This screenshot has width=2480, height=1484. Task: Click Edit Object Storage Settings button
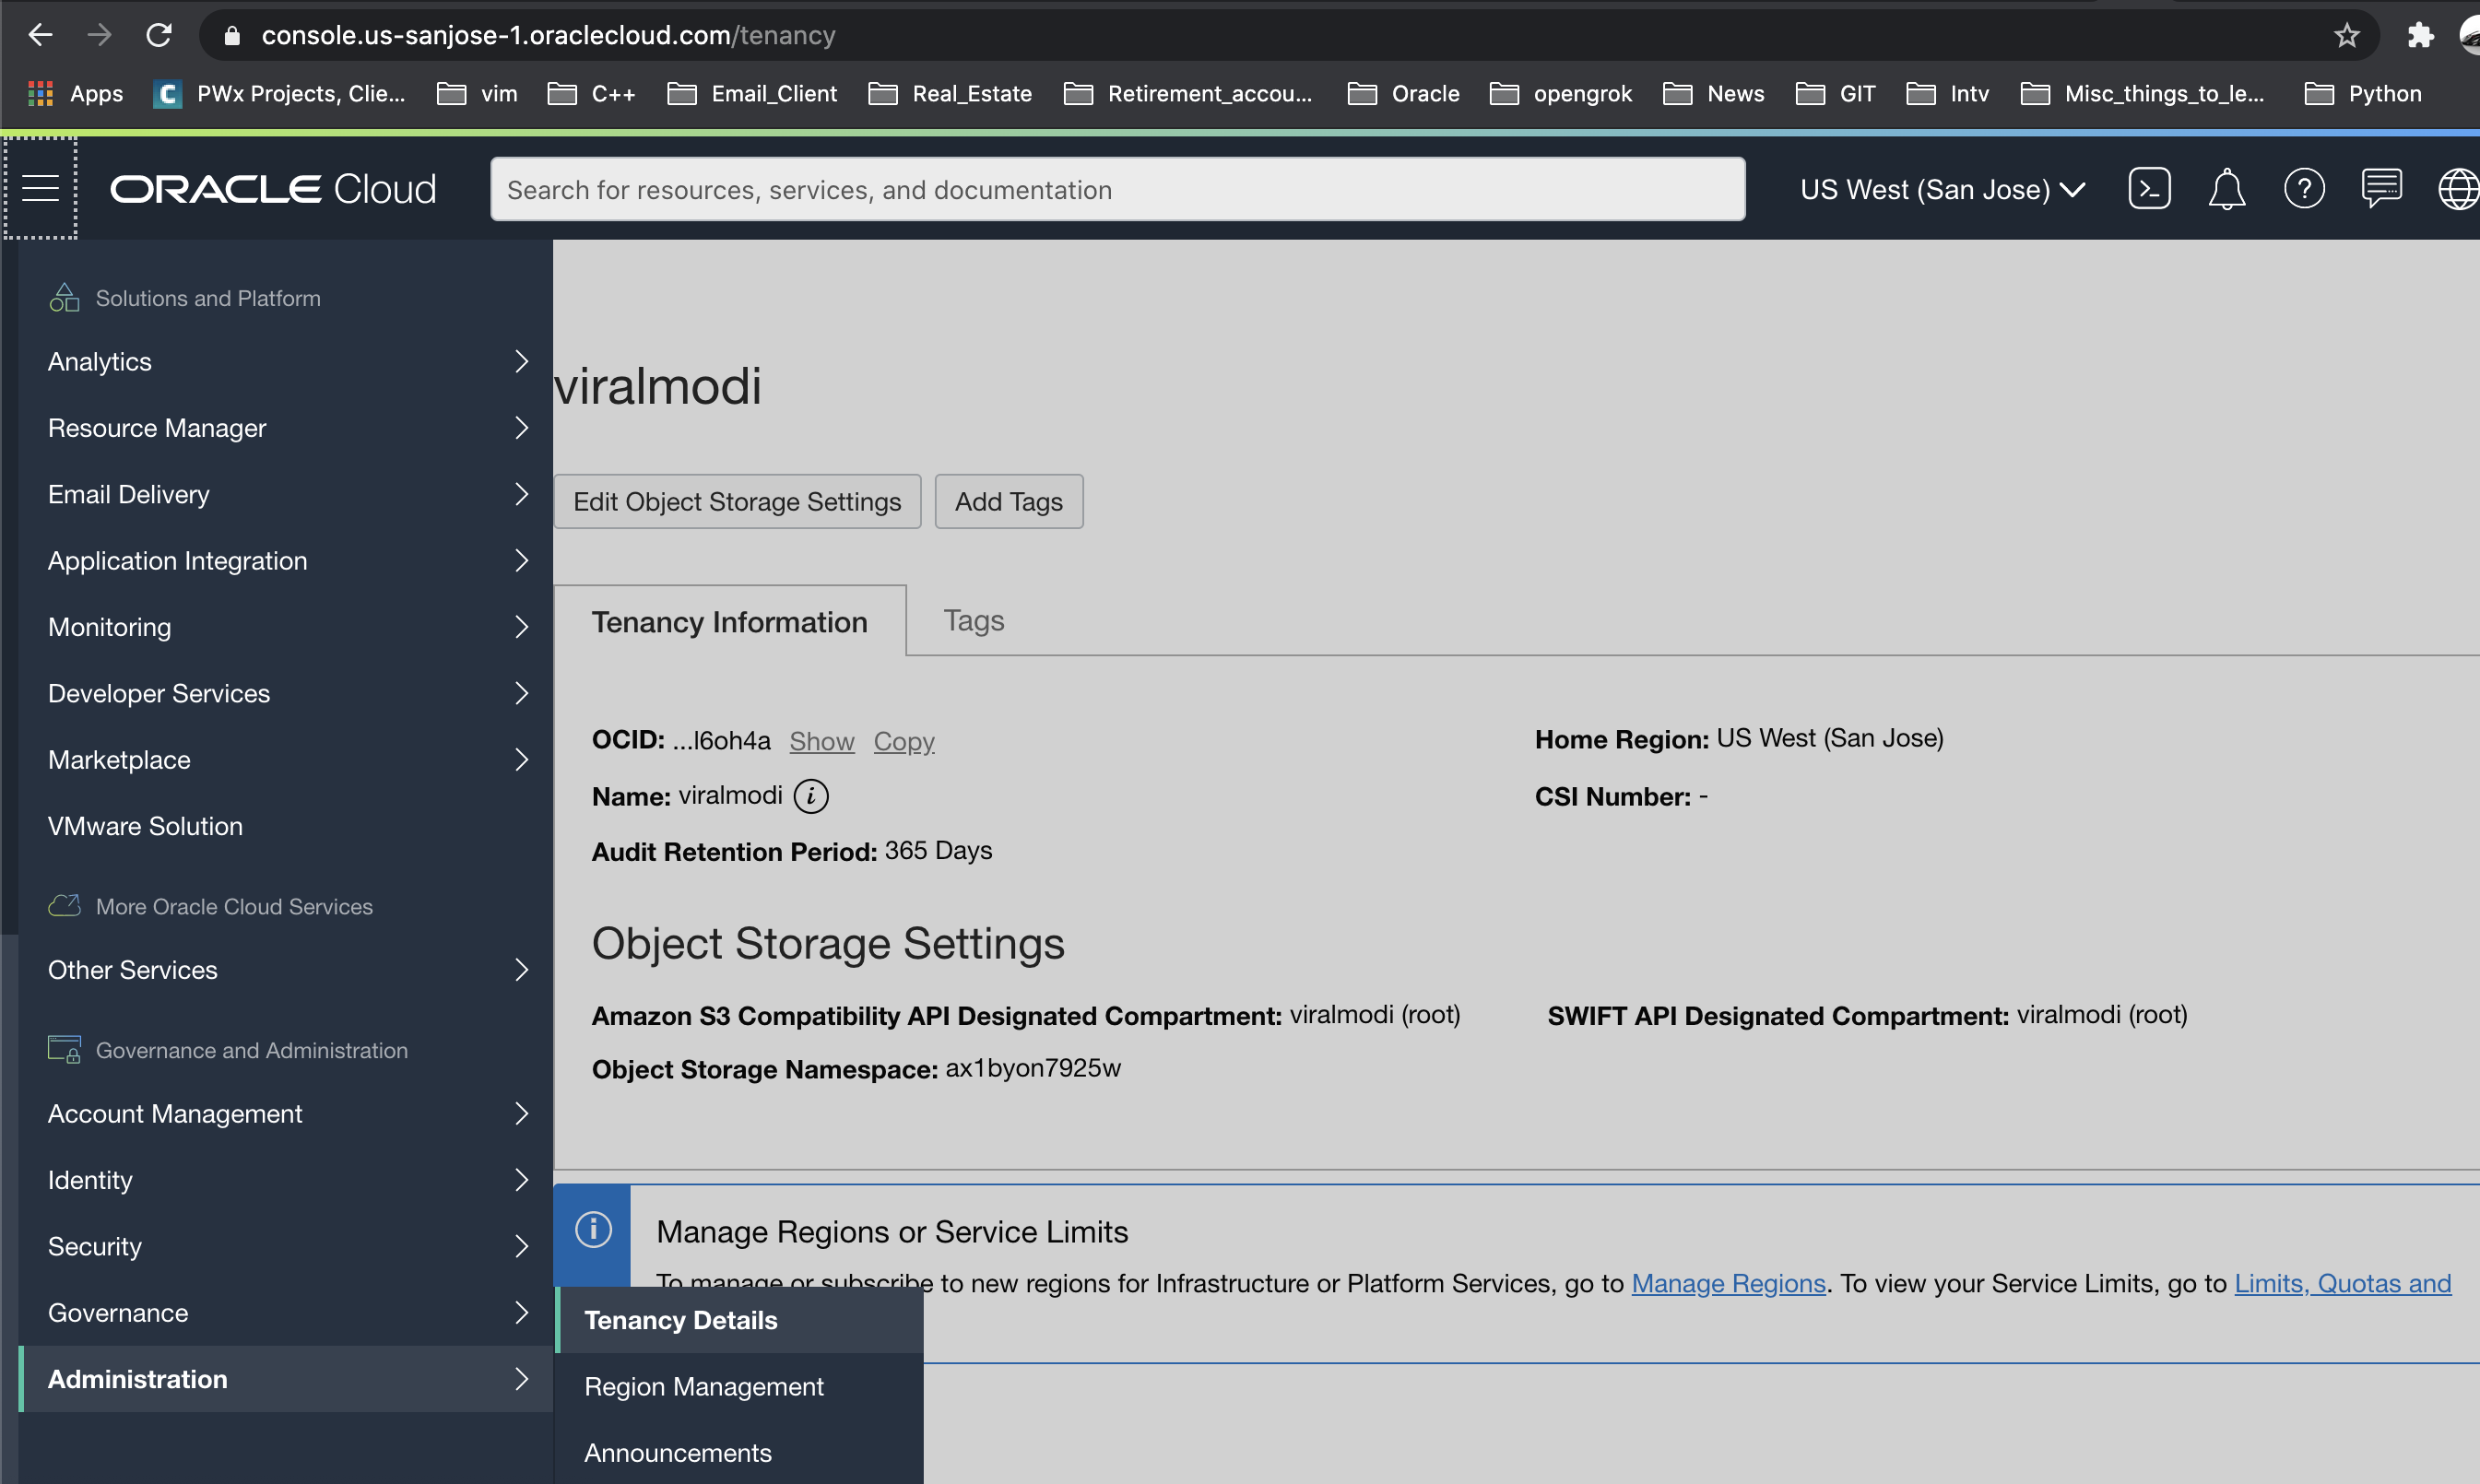737,501
